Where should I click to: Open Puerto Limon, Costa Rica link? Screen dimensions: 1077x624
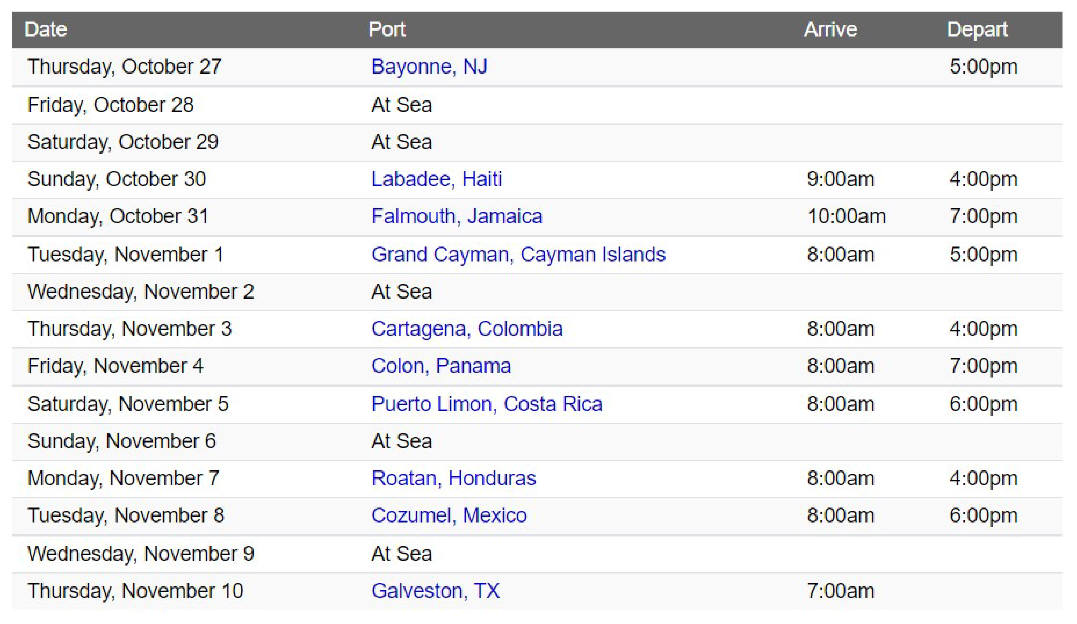pyautogui.click(x=487, y=404)
